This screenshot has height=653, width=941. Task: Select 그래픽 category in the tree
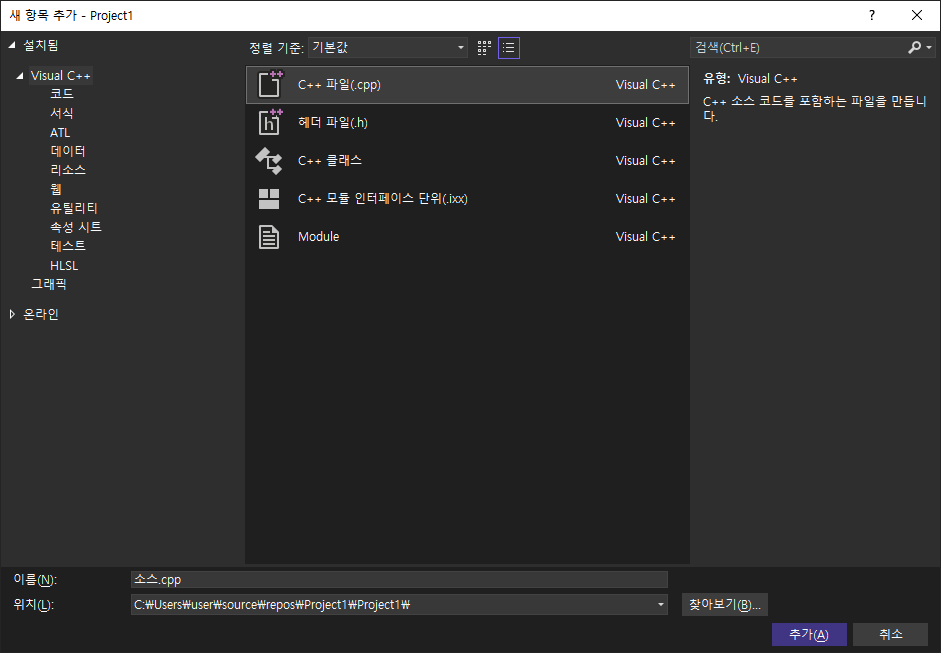[49, 284]
